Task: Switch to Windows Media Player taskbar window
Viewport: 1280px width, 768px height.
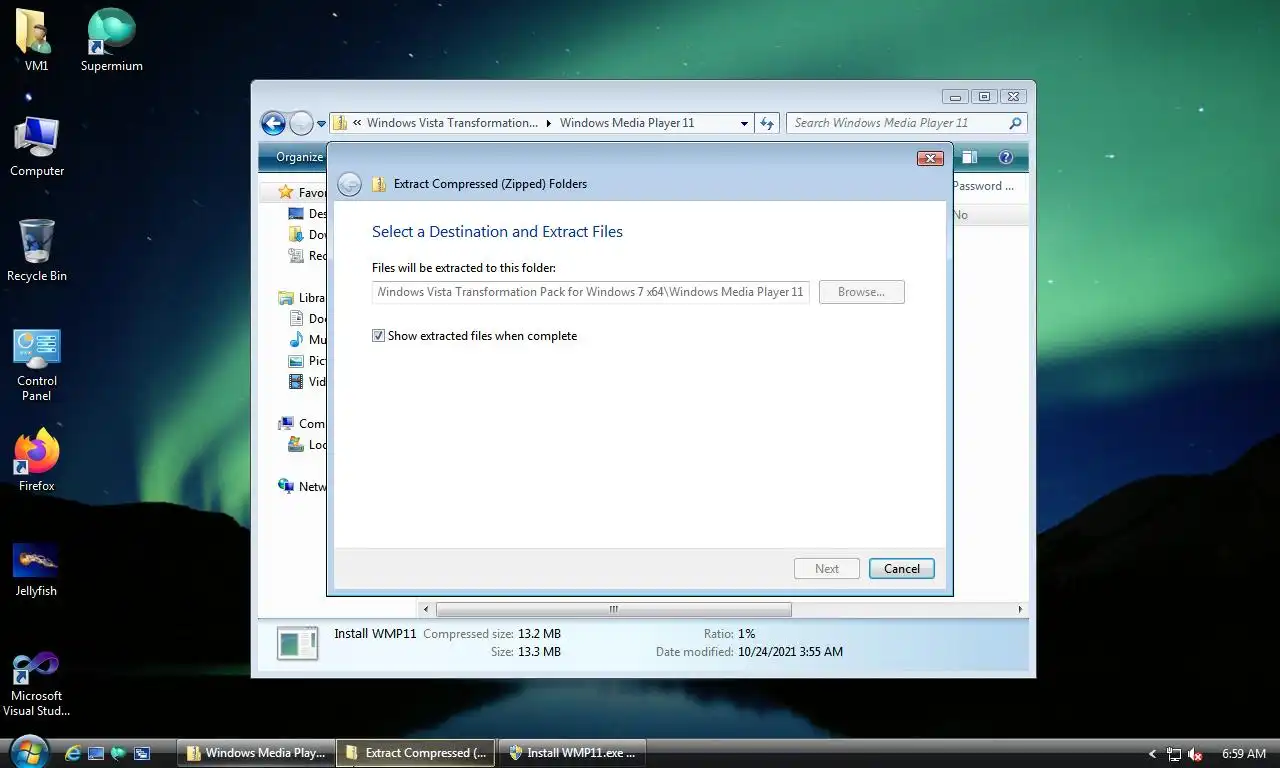Action: click(x=256, y=753)
